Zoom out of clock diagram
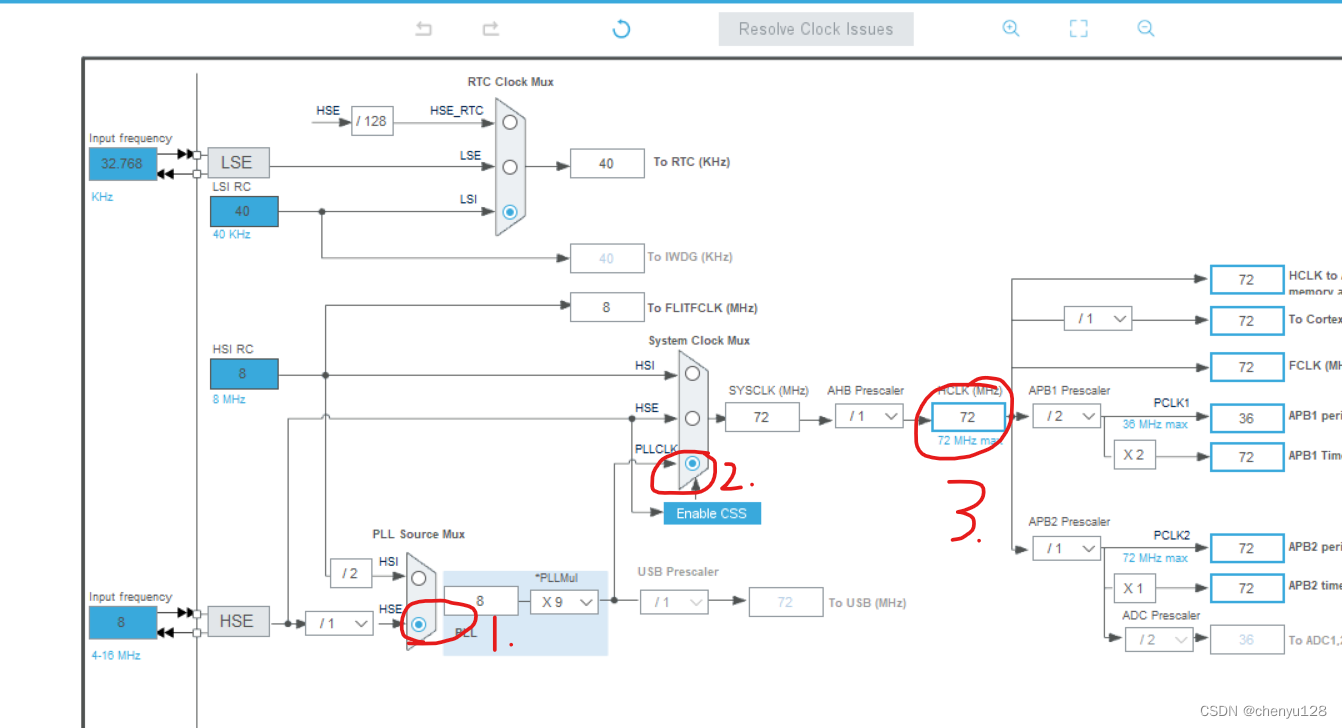Image resolution: width=1342 pixels, height=728 pixels. 1146,29
